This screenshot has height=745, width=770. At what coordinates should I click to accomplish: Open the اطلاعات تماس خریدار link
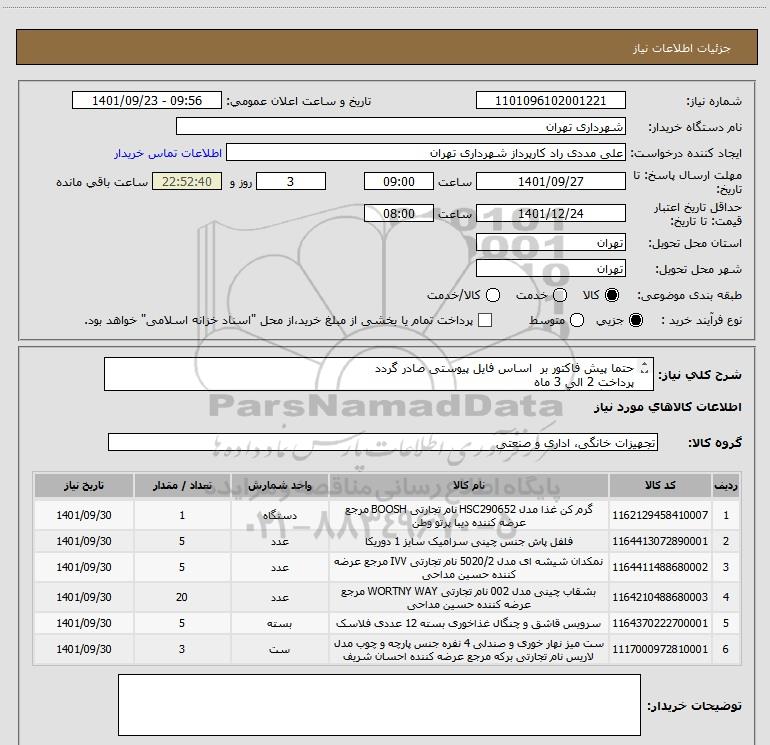click(168, 153)
